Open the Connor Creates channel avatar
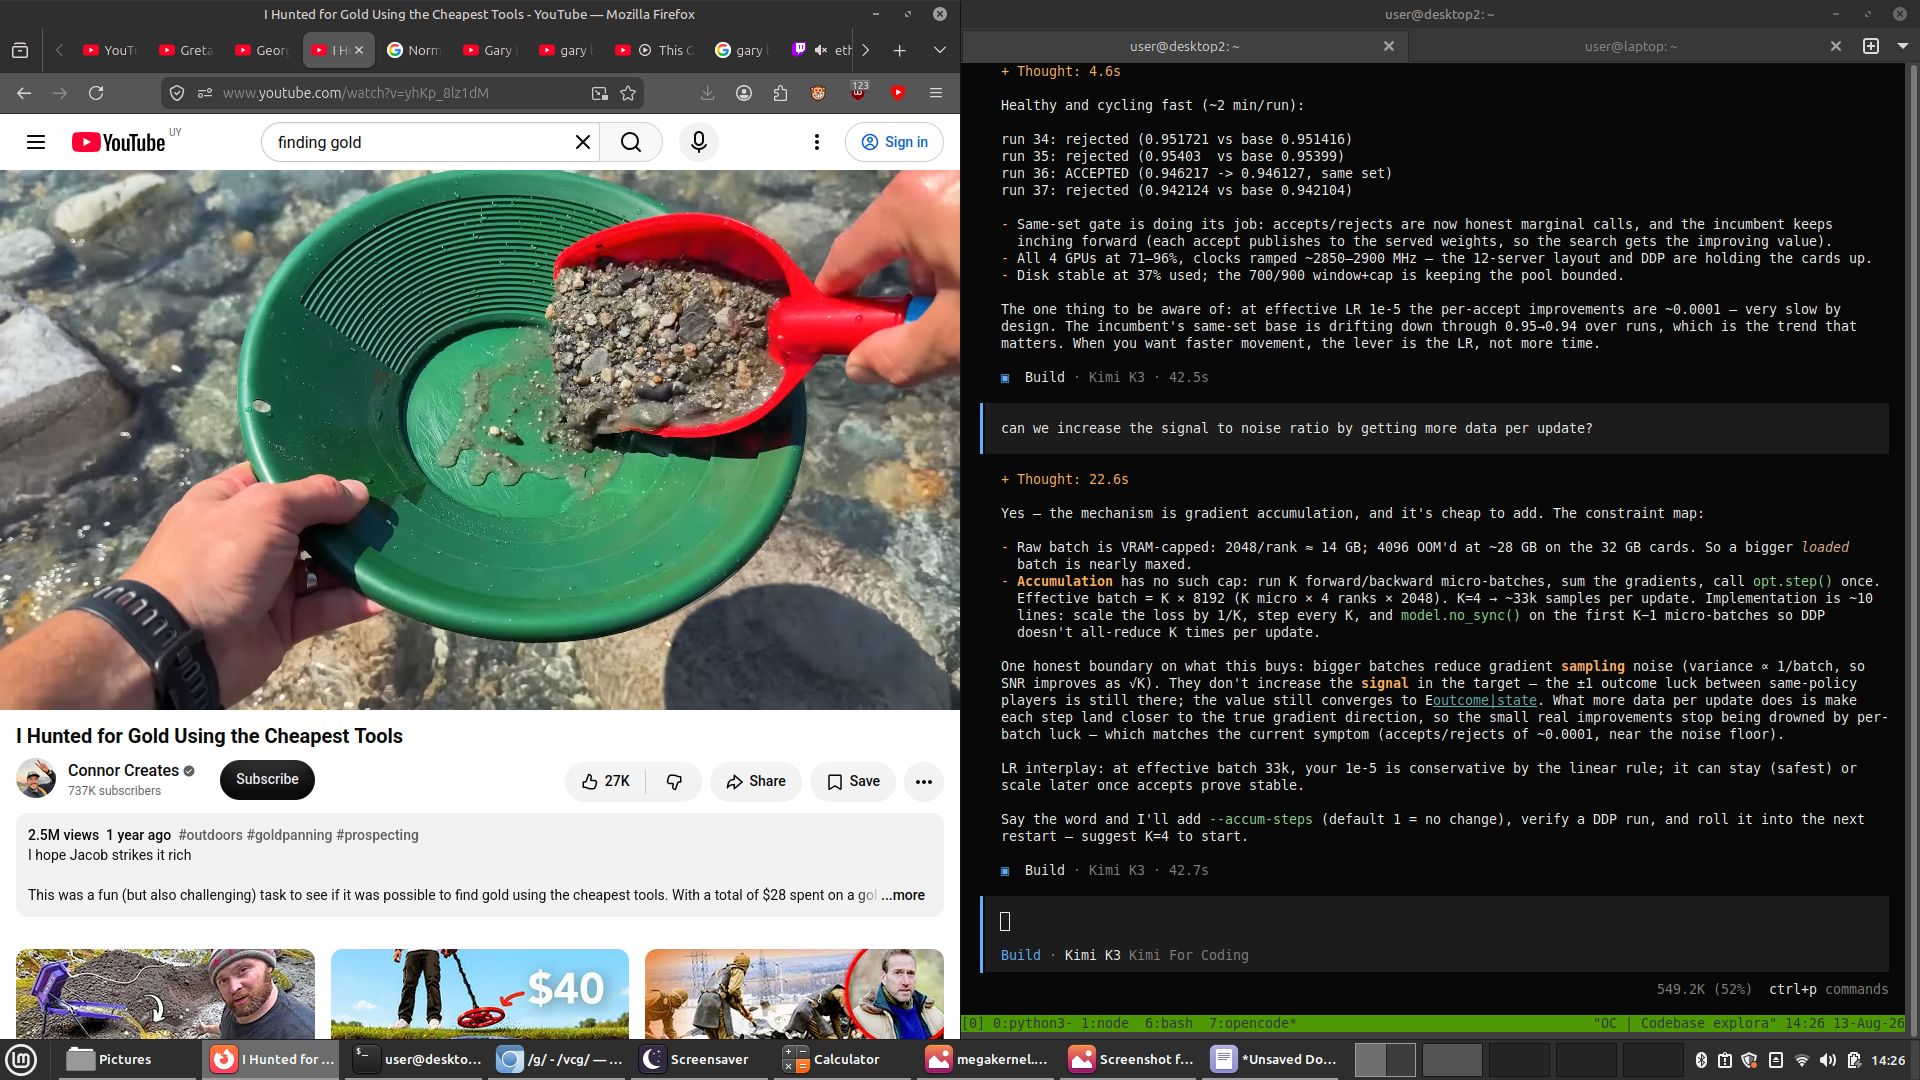This screenshot has height=1080, width=1920. (36, 779)
